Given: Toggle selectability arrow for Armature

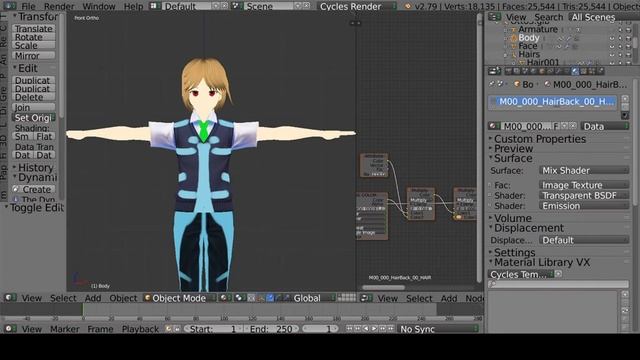Looking at the screenshot, I should [x=620, y=30].
